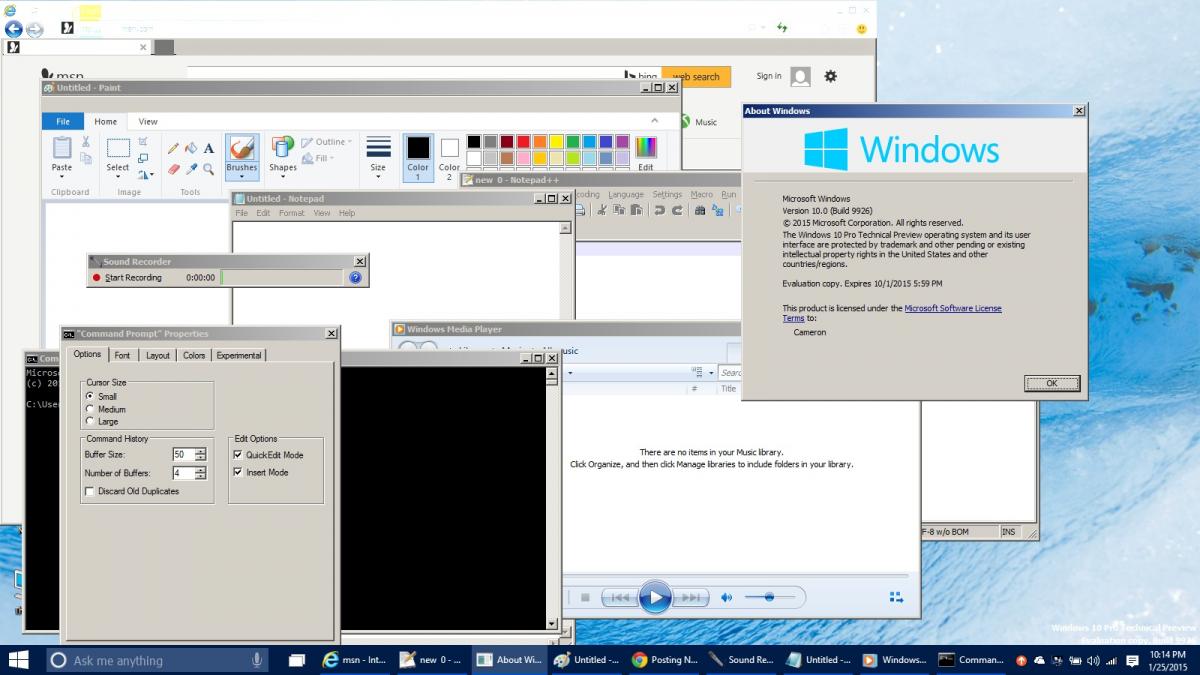Viewport: 1200px width, 675px height.
Task: Pick the Eraser tool in Paint
Action: (x=173, y=169)
